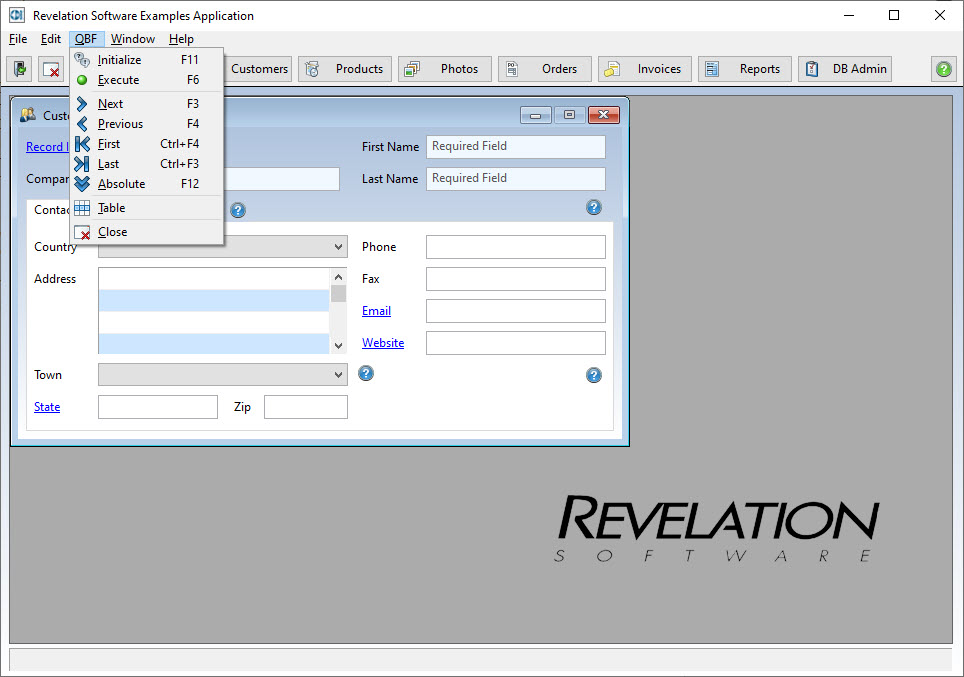Open the Photos toolbar button
The height and width of the screenshot is (677, 964).
(x=445, y=69)
